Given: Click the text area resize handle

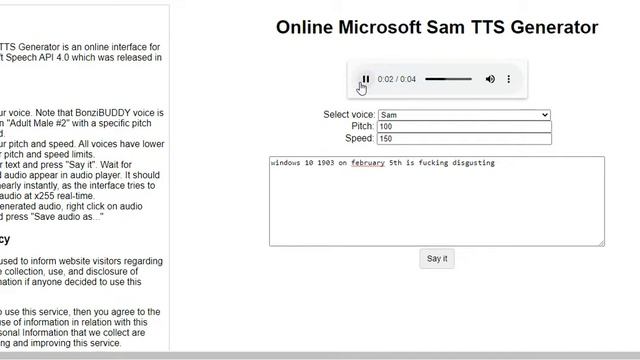Looking at the screenshot, I should 602,243.
